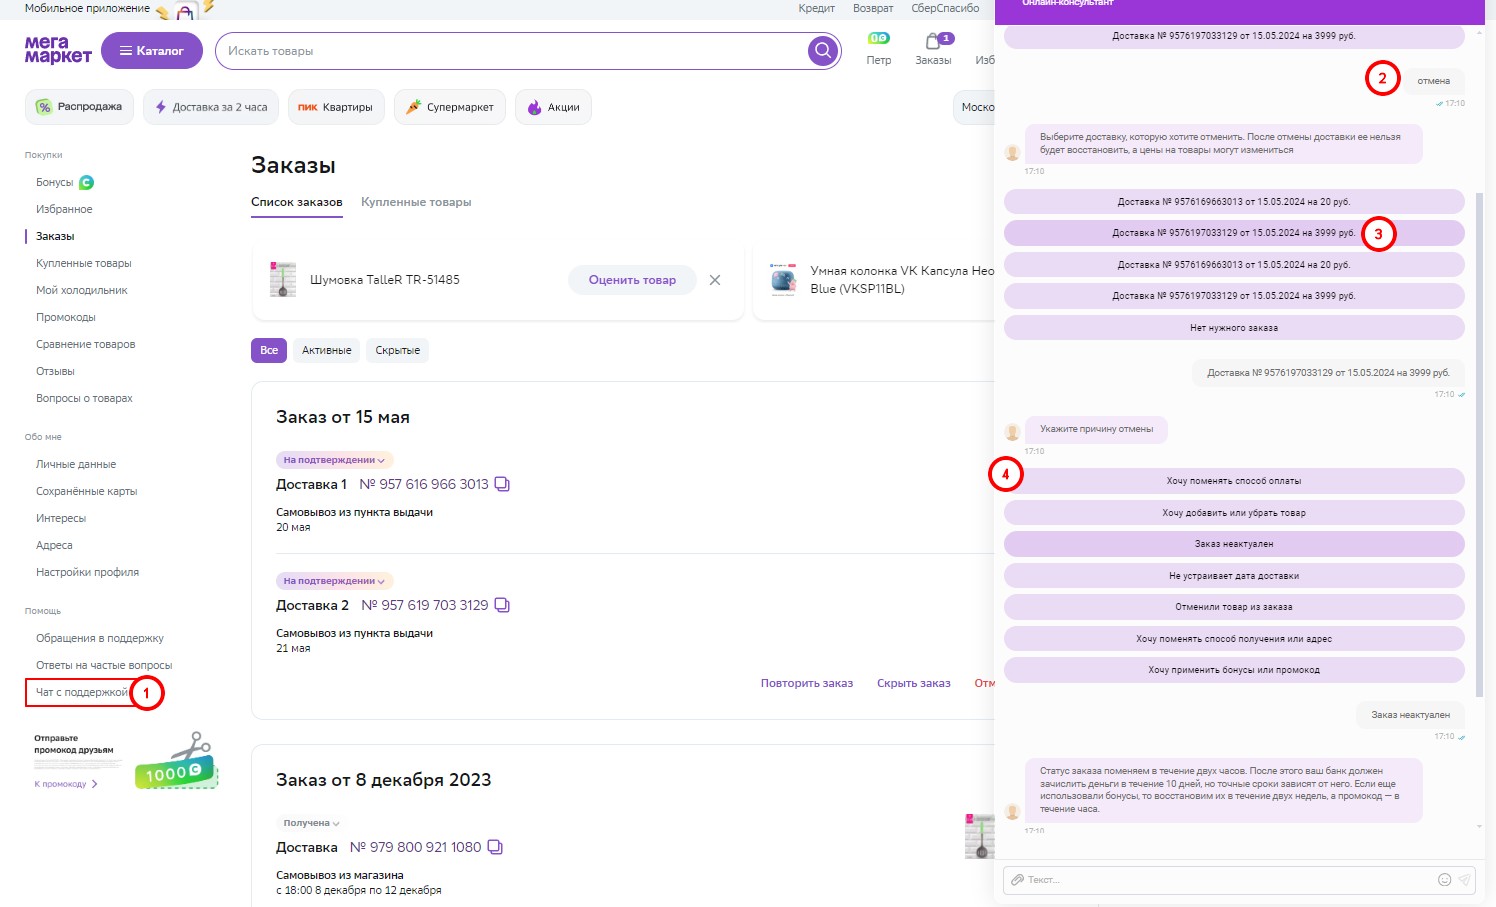Open the Супермаркет chip
Image resolution: width=1496 pixels, height=907 pixels.
(x=450, y=107)
